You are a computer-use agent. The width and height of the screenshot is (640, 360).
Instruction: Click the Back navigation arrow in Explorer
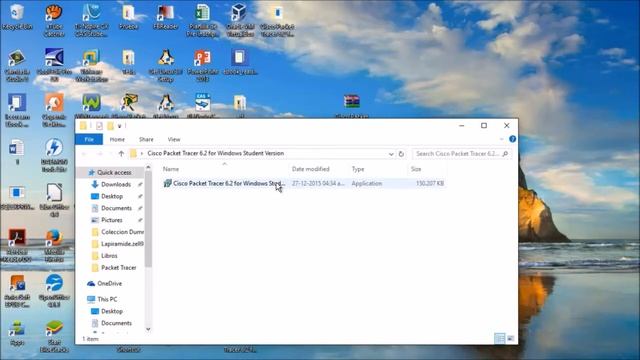84,154
